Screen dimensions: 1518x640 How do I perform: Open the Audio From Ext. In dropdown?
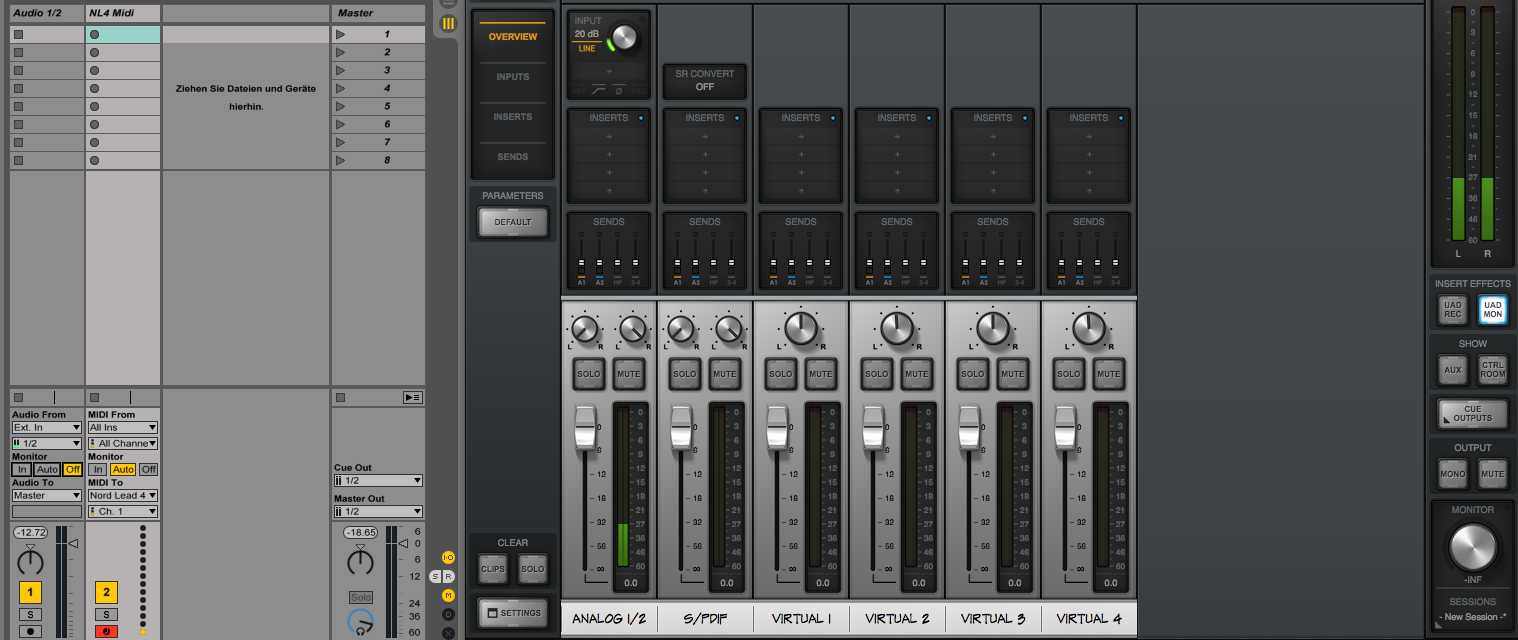coord(46,427)
